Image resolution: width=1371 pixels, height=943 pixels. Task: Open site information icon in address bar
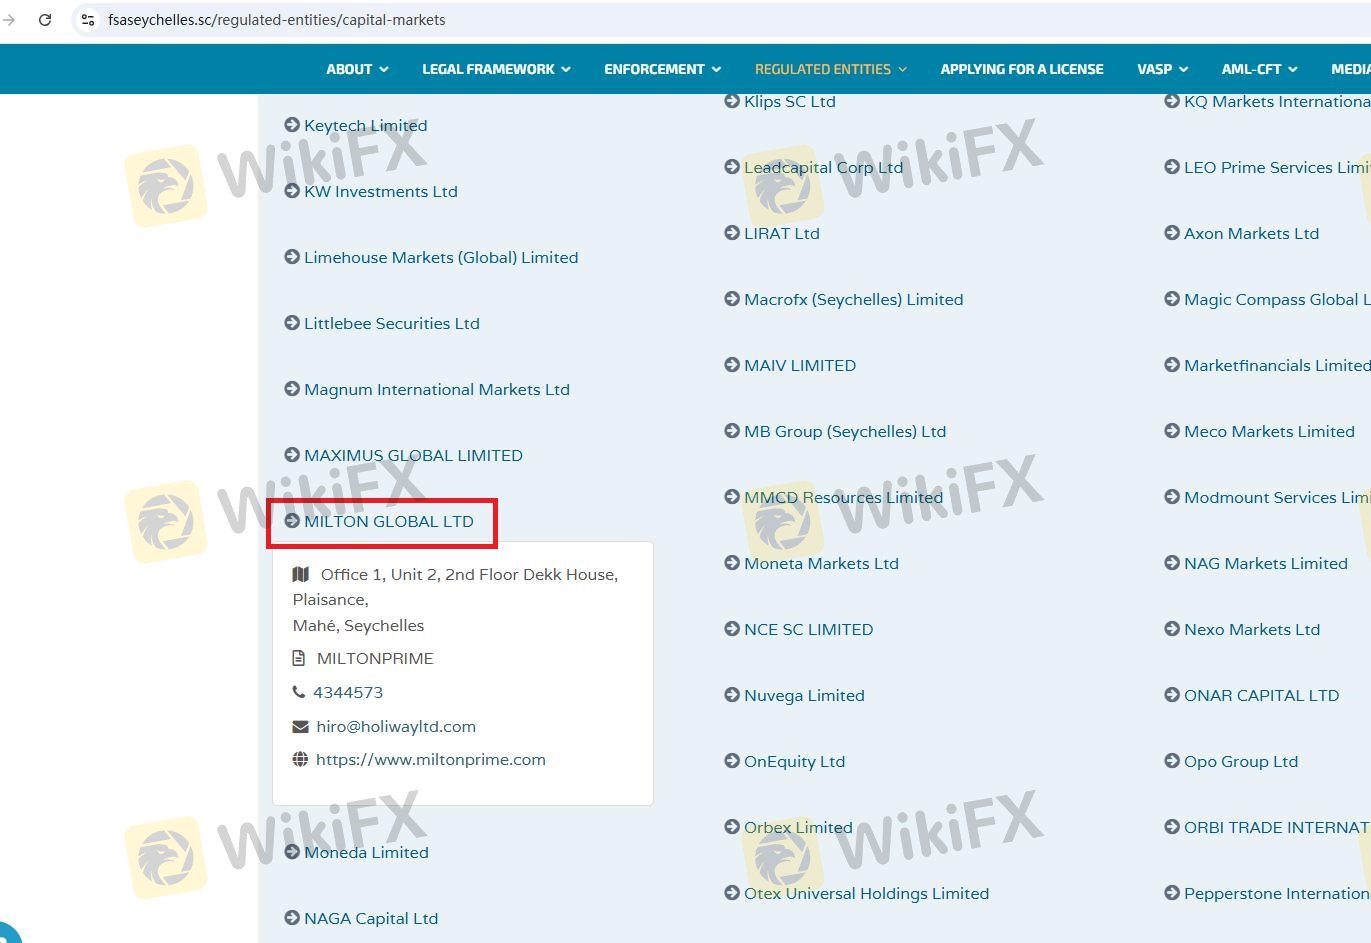[88, 20]
